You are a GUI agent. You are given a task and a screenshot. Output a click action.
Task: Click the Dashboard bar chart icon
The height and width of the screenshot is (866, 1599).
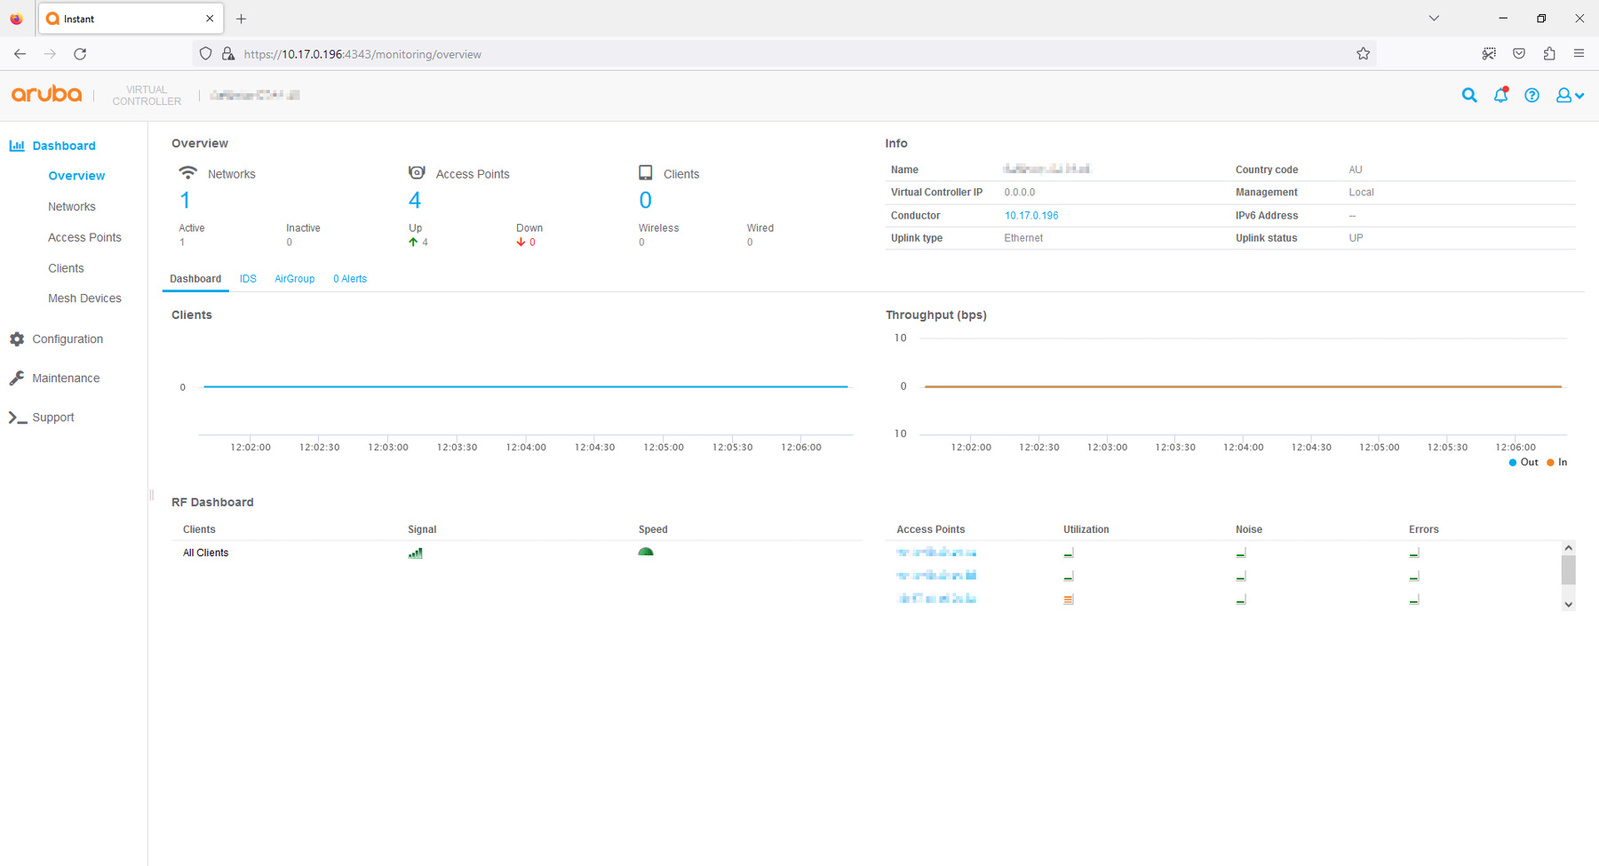[x=17, y=145]
